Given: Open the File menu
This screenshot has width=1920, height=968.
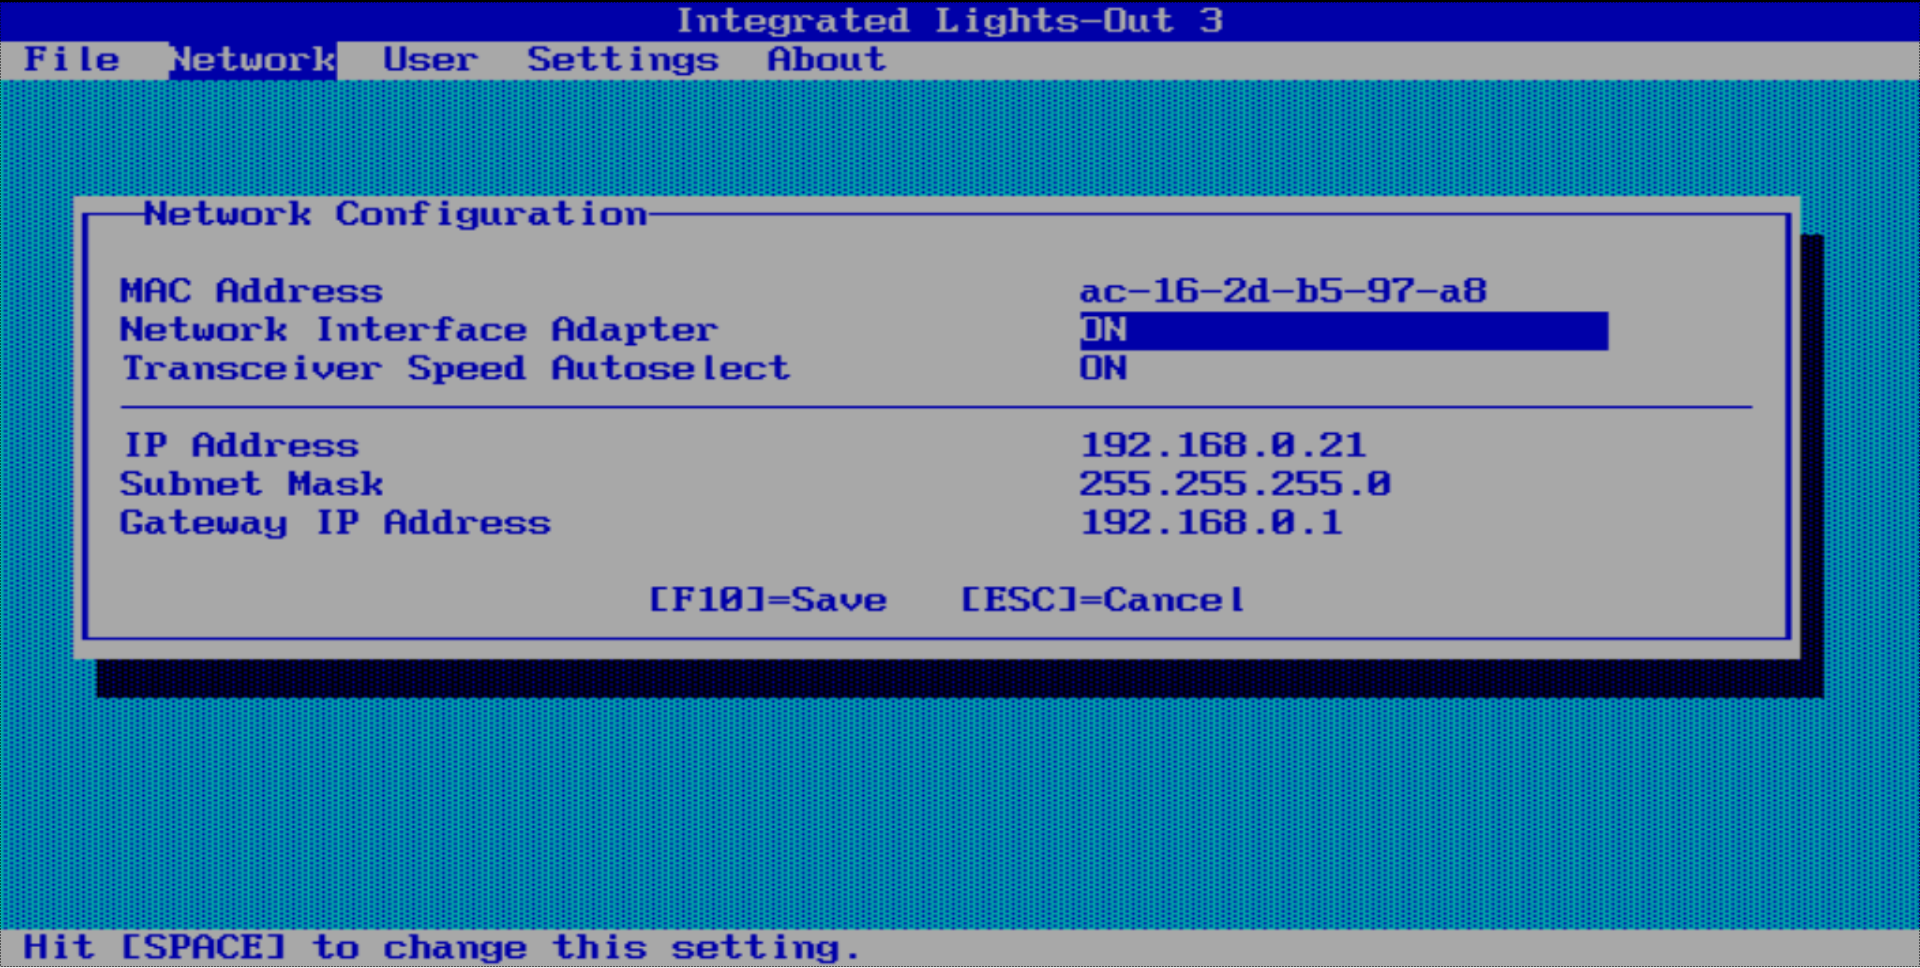Looking at the screenshot, I should (71, 59).
